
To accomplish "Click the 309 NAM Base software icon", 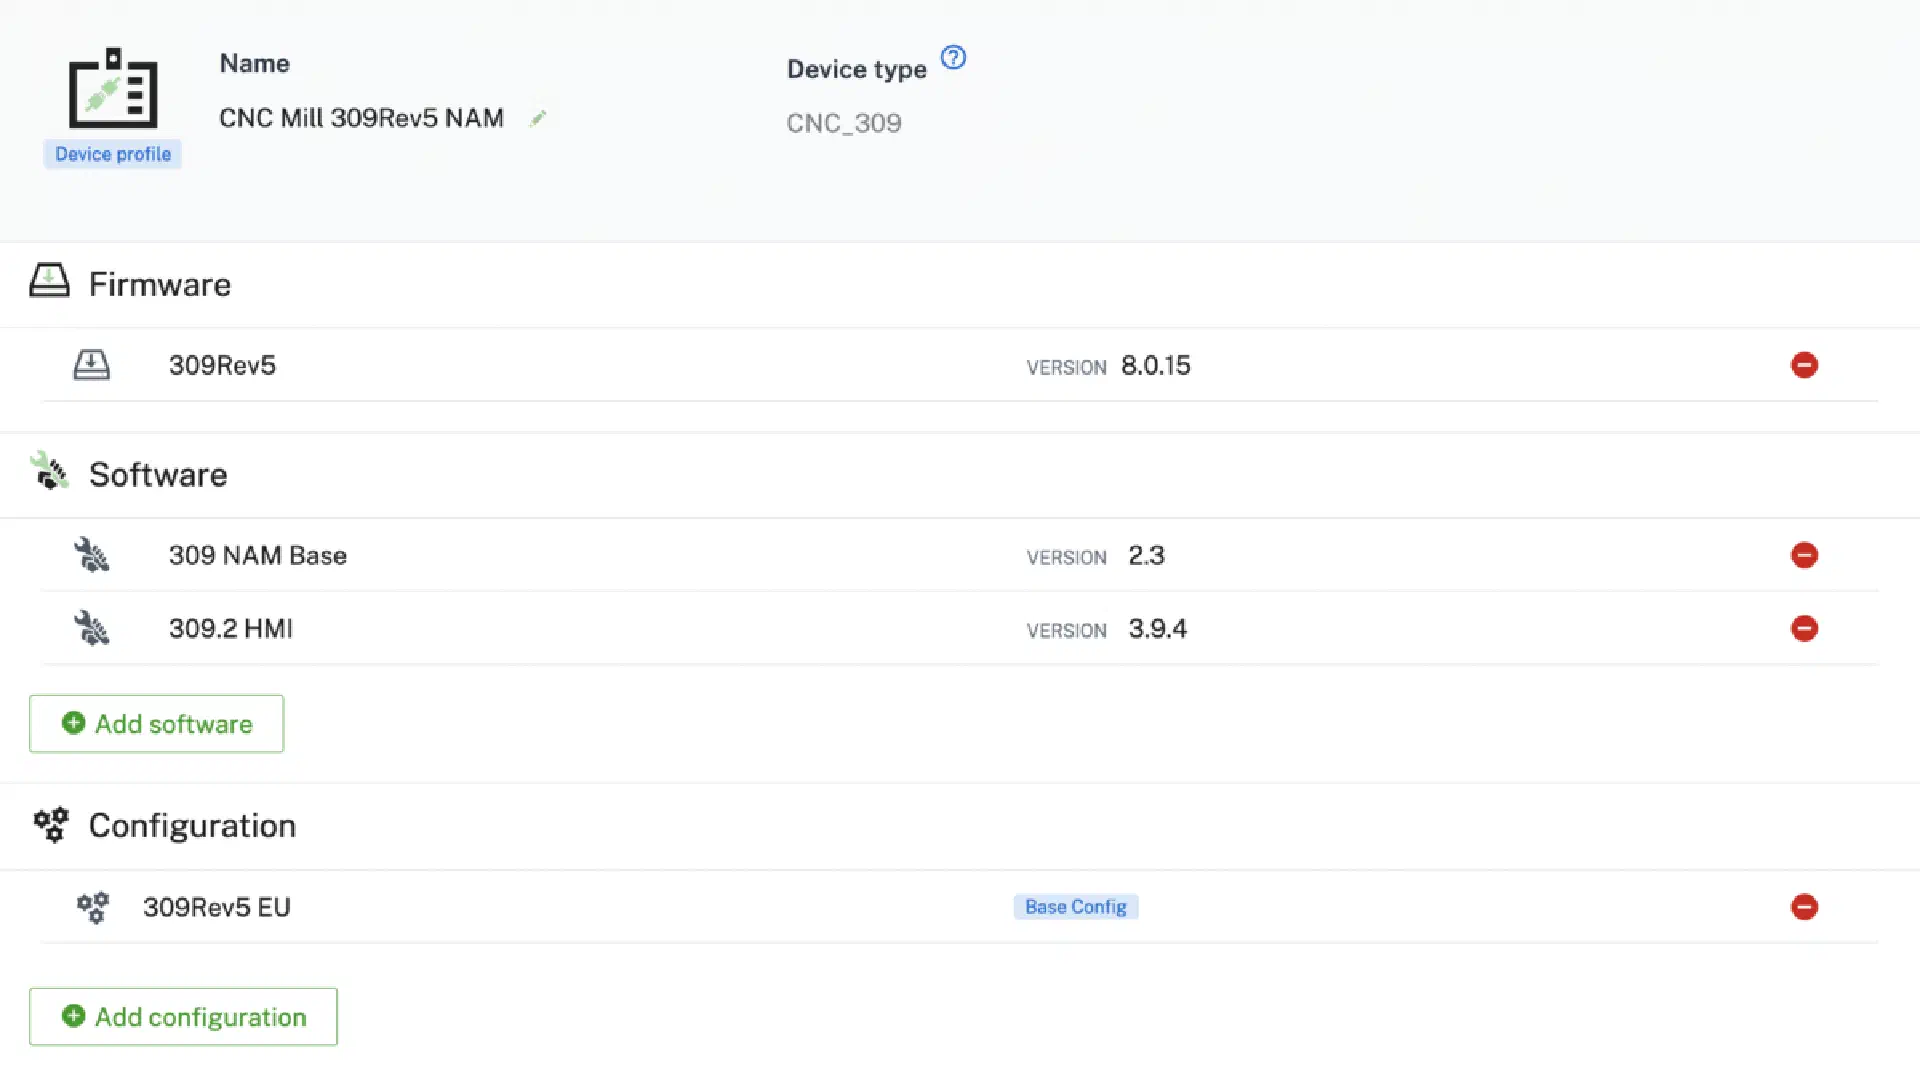I will [91, 555].
